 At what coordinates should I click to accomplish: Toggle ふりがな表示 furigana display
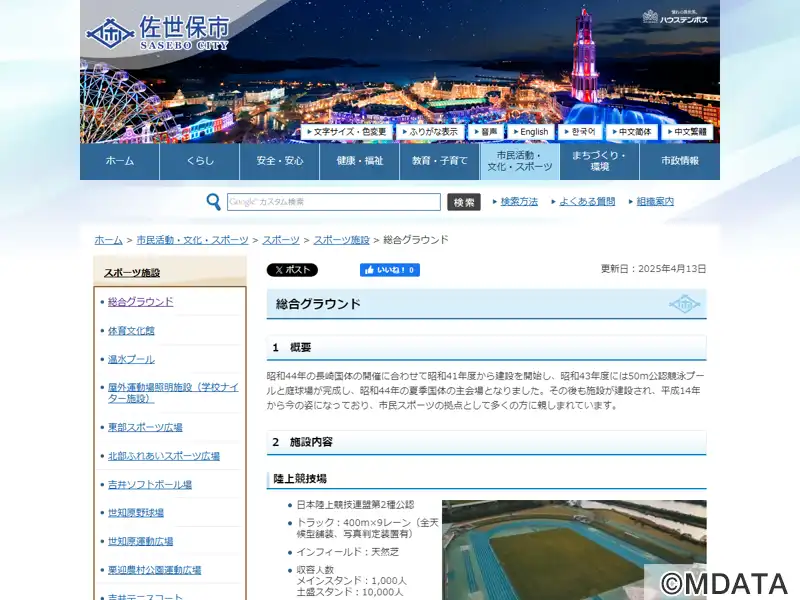(431, 132)
